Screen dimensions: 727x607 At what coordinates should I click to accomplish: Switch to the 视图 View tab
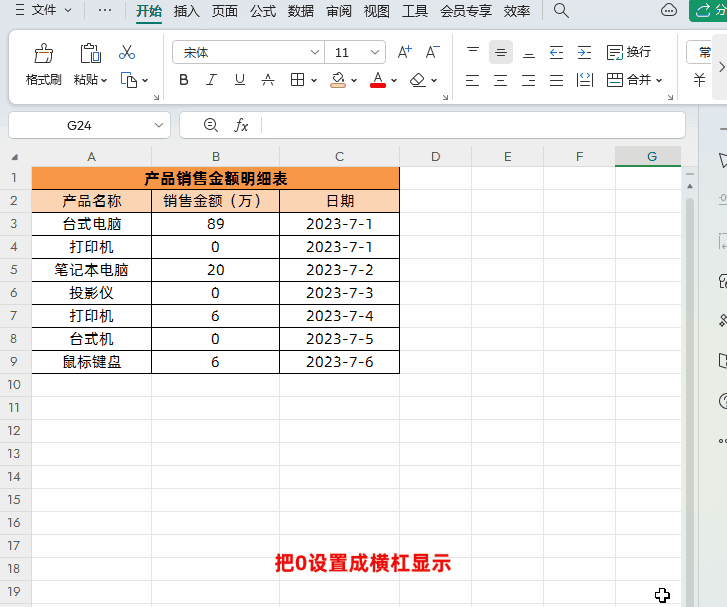point(376,11)
